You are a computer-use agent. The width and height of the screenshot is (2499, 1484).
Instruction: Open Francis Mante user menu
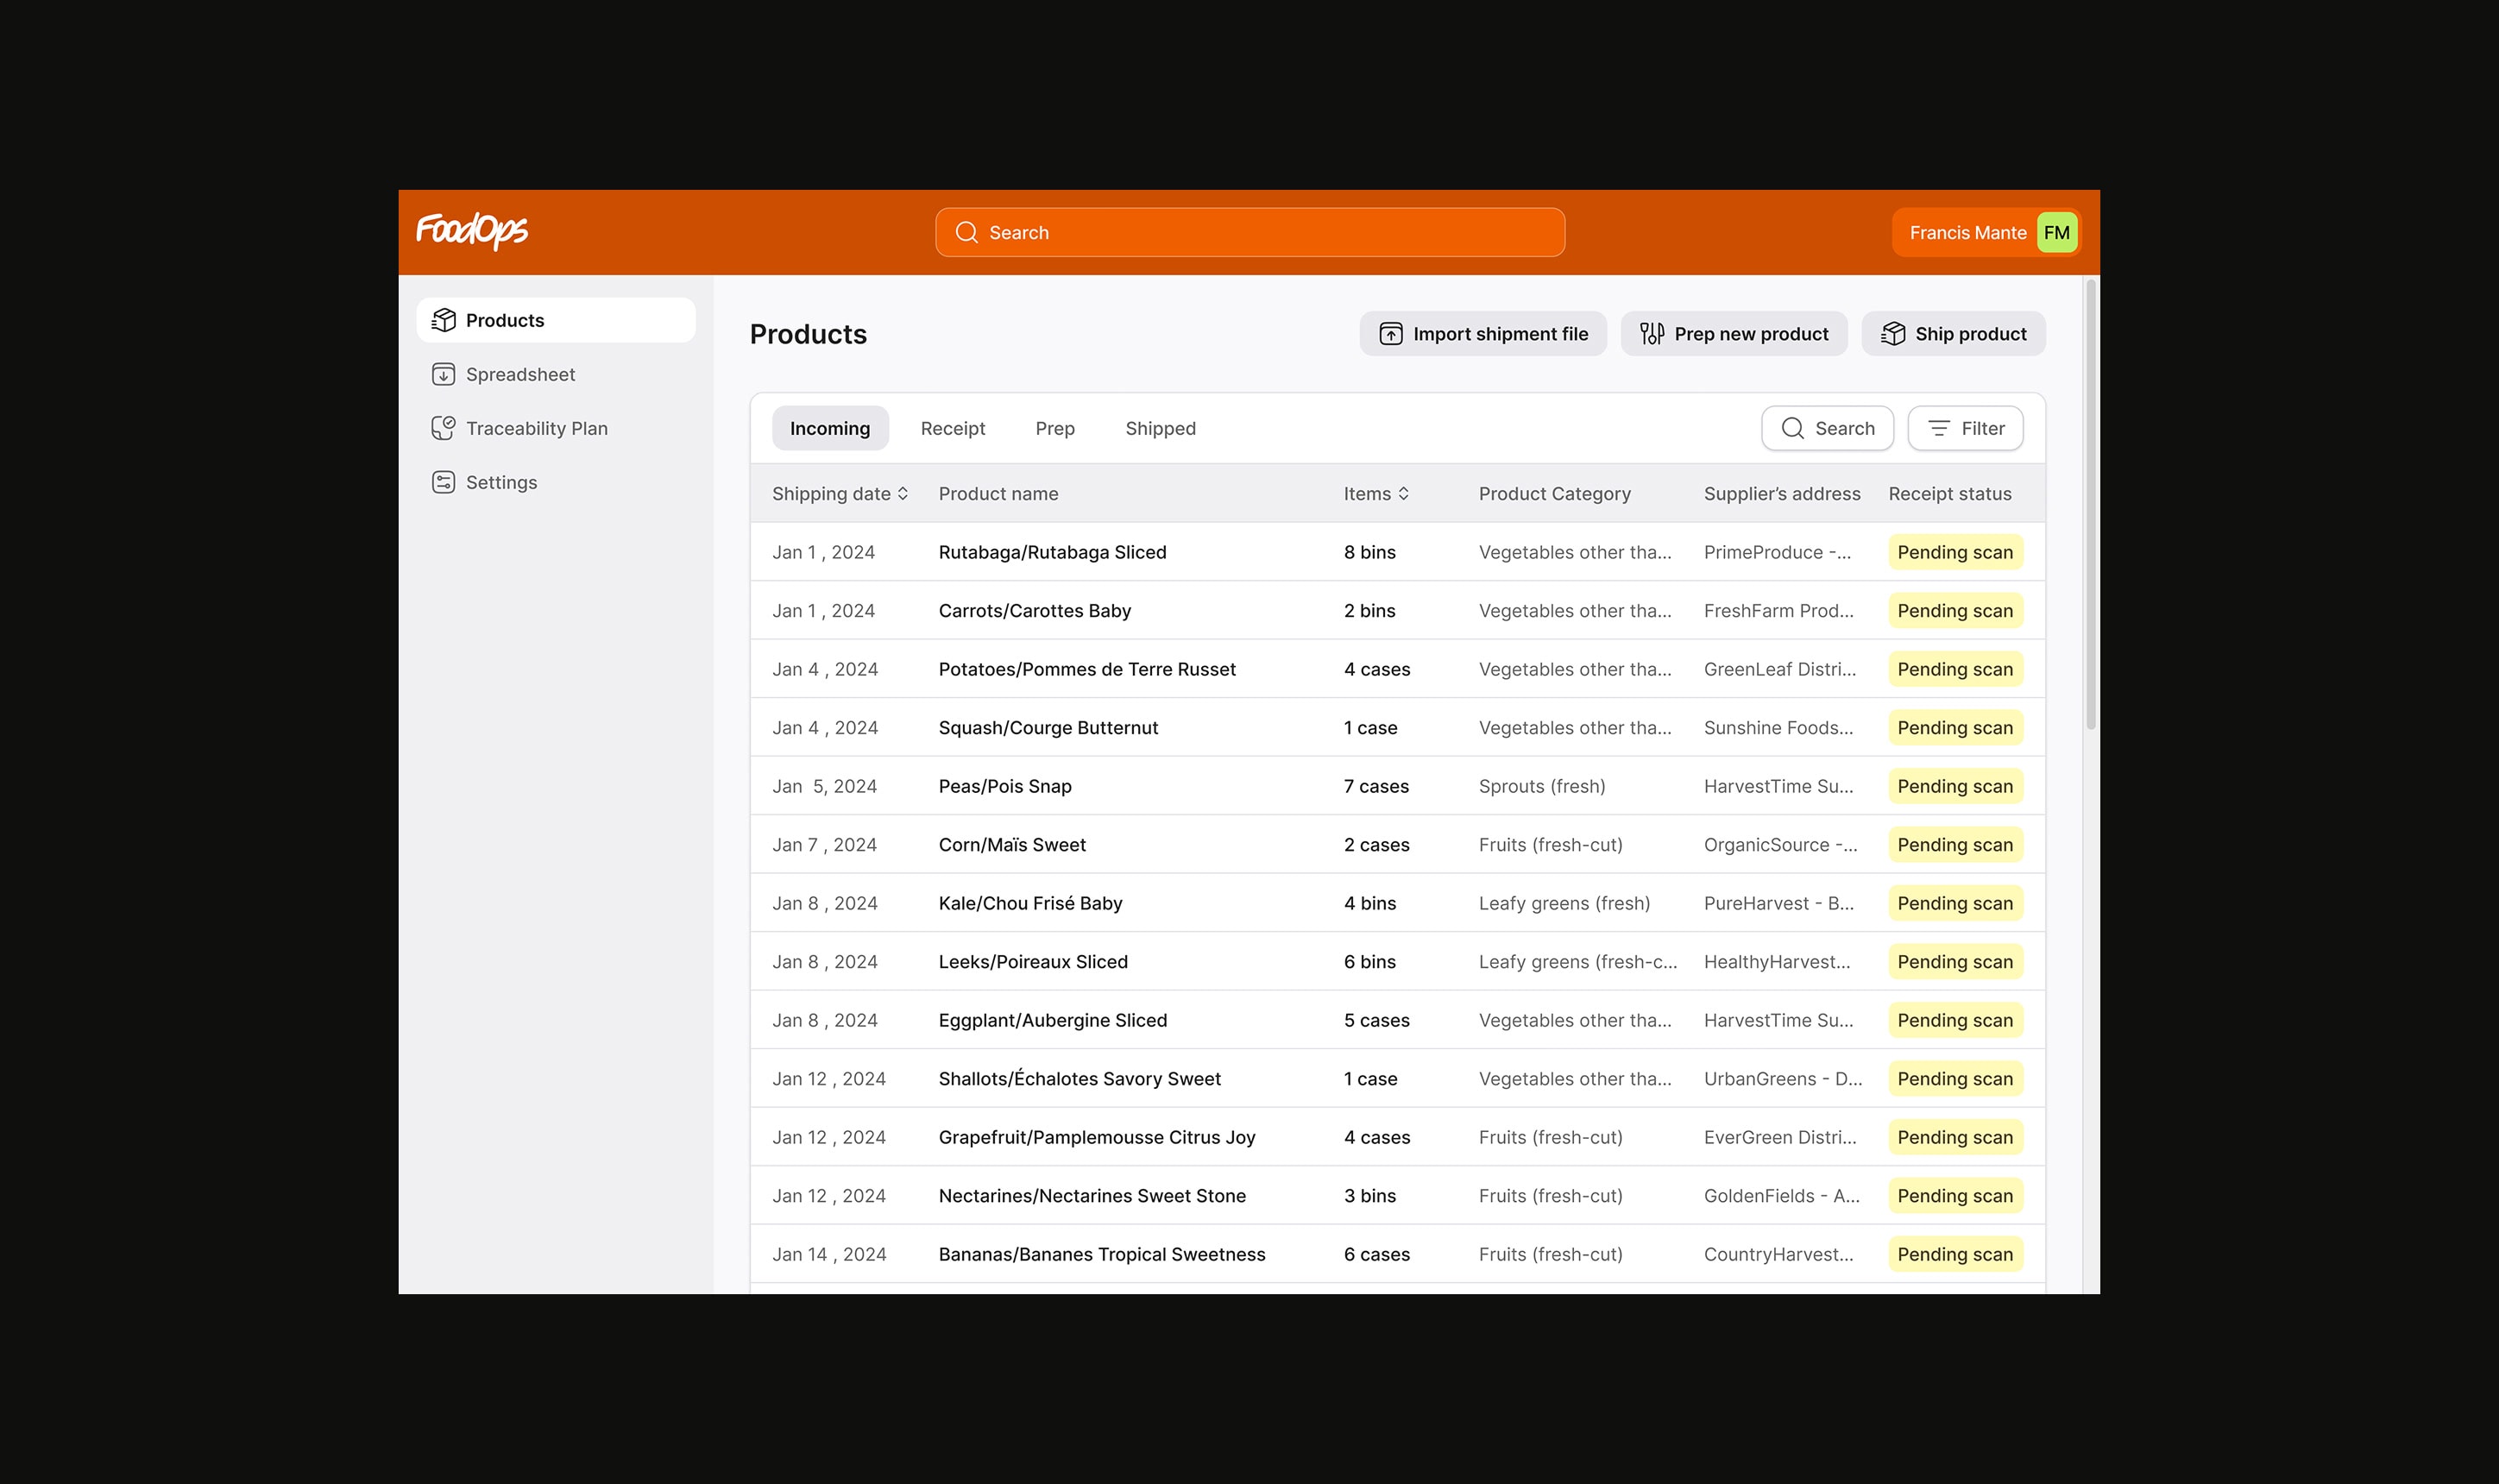point(1986,233)
